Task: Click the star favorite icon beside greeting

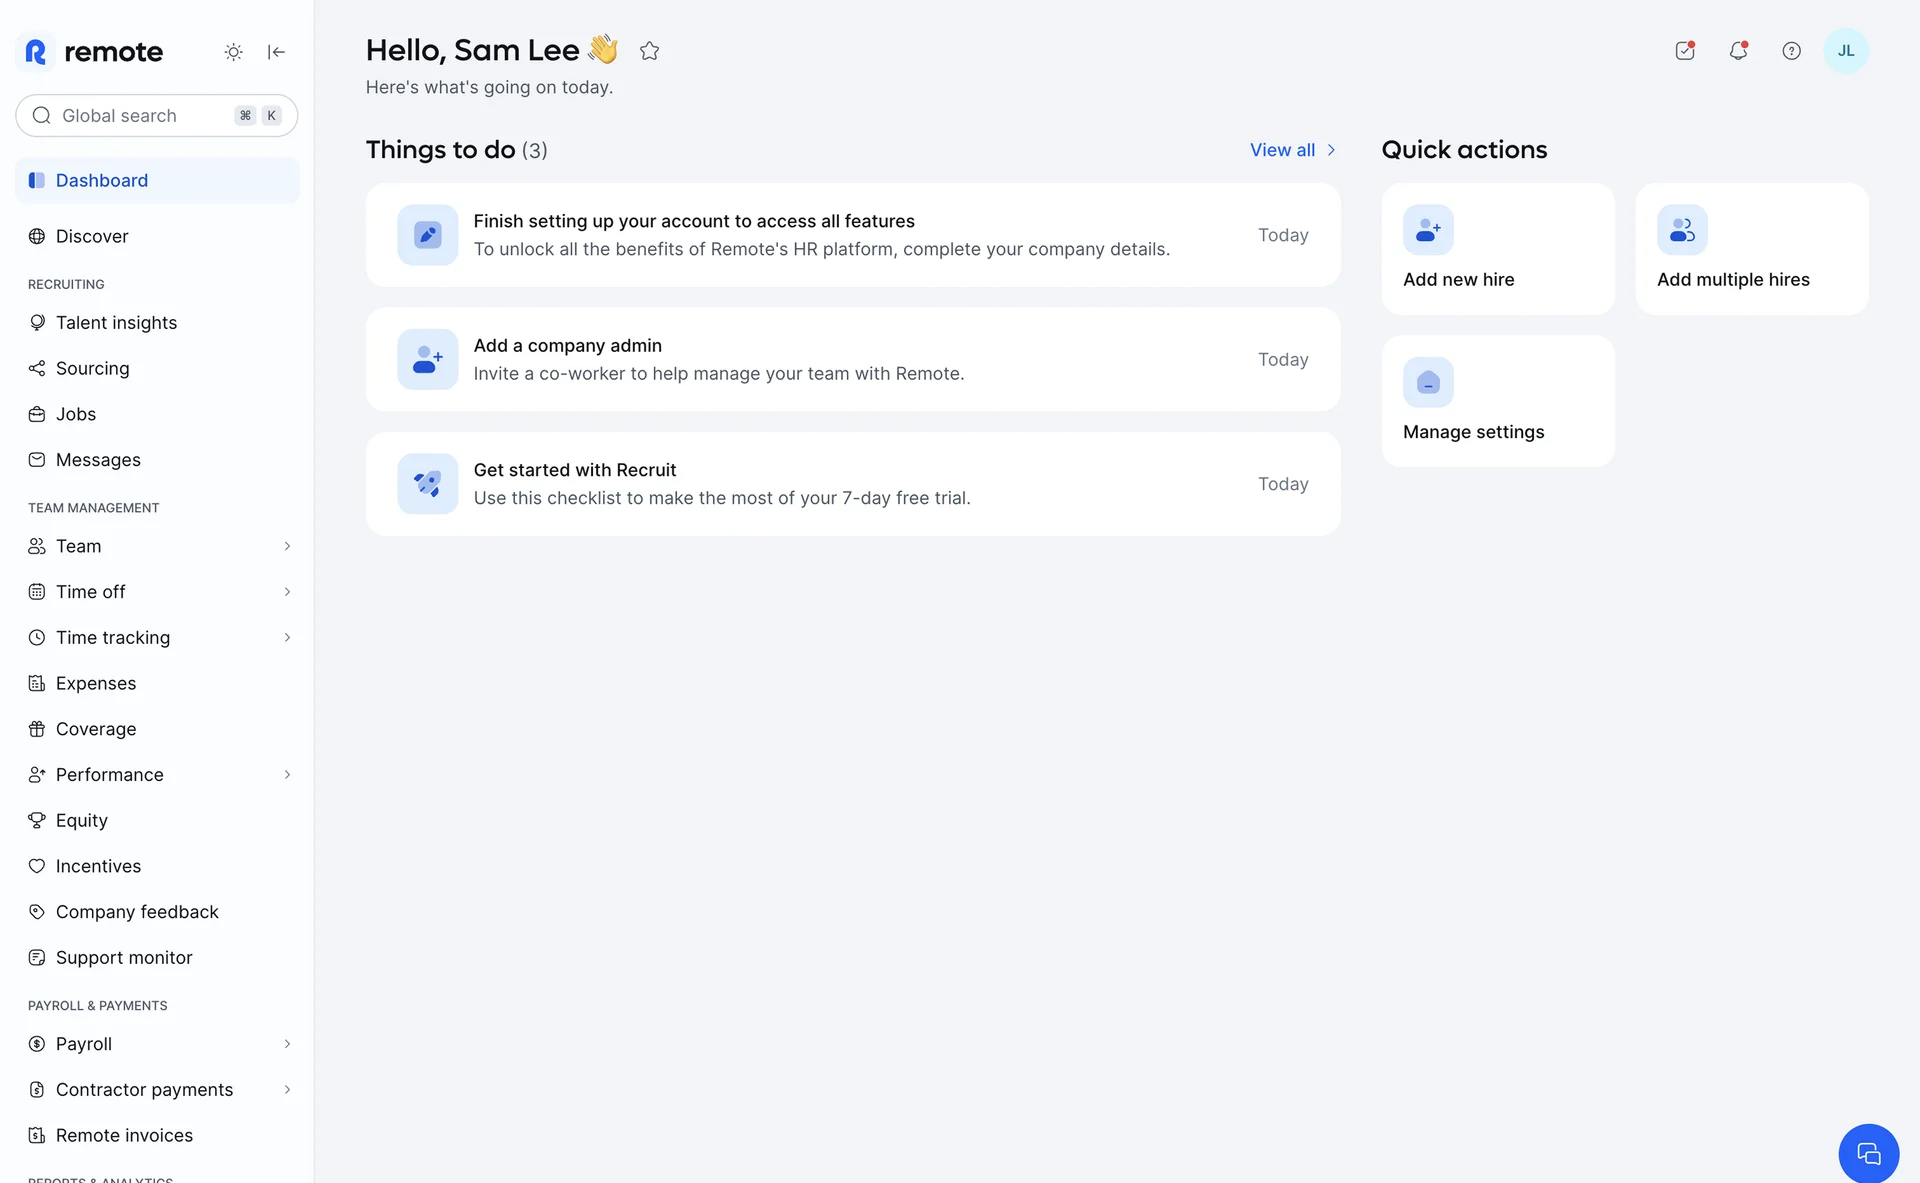Action: click(x=650, y=51)
